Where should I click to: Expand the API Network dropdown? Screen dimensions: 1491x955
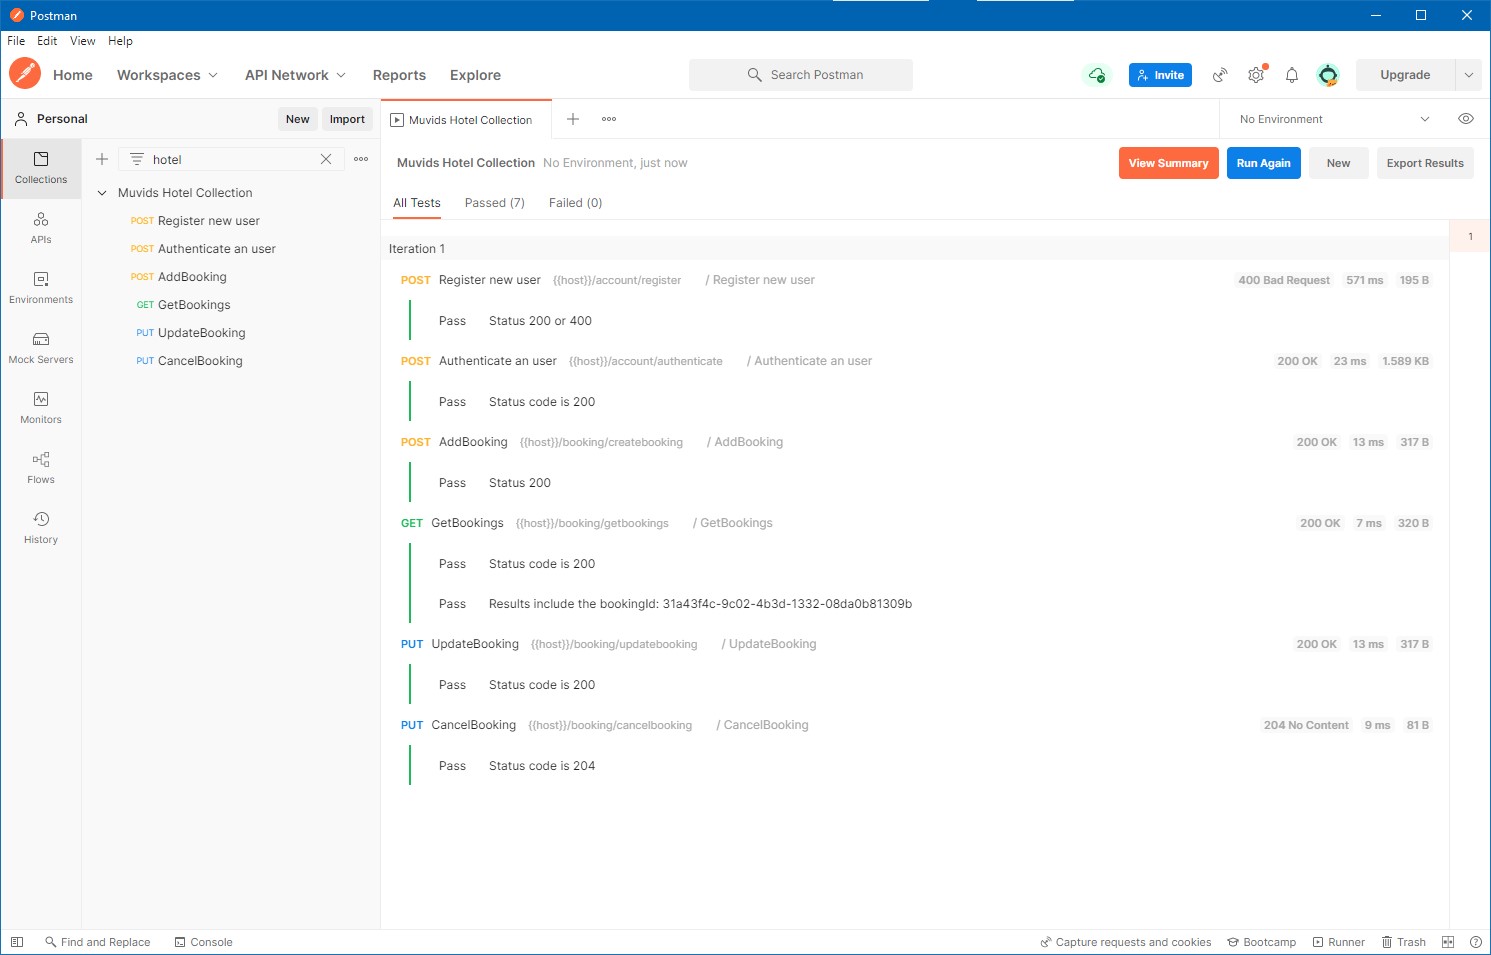[296, 75]
